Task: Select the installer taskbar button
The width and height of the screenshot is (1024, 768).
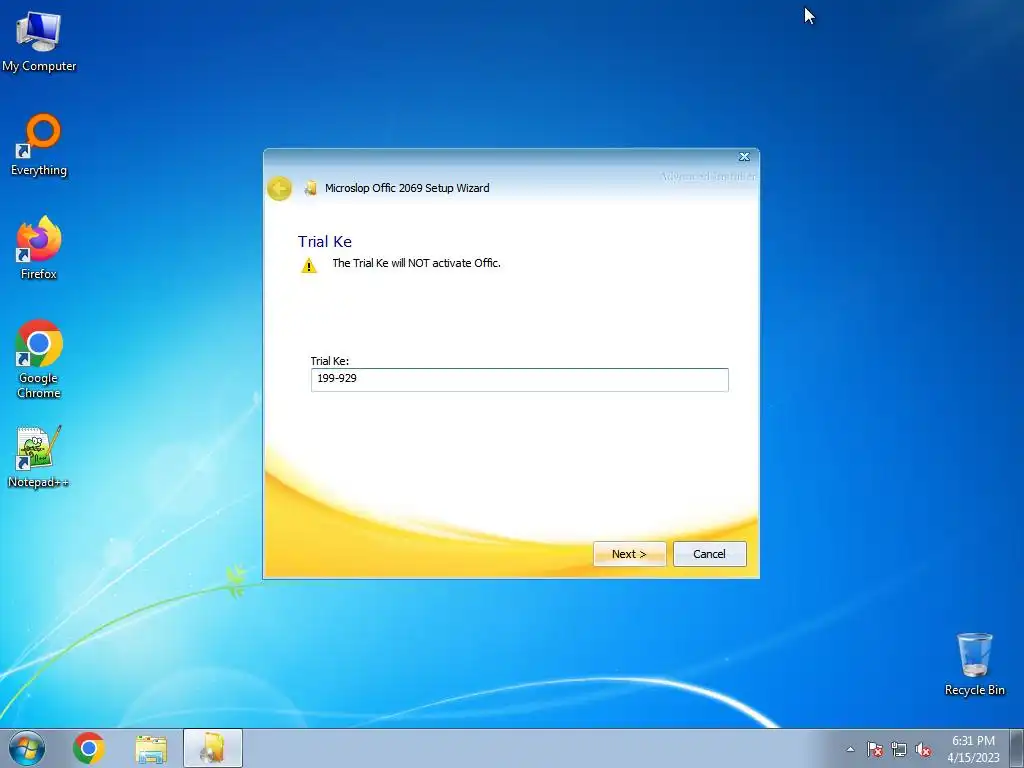Action: (x=213, y=748)
